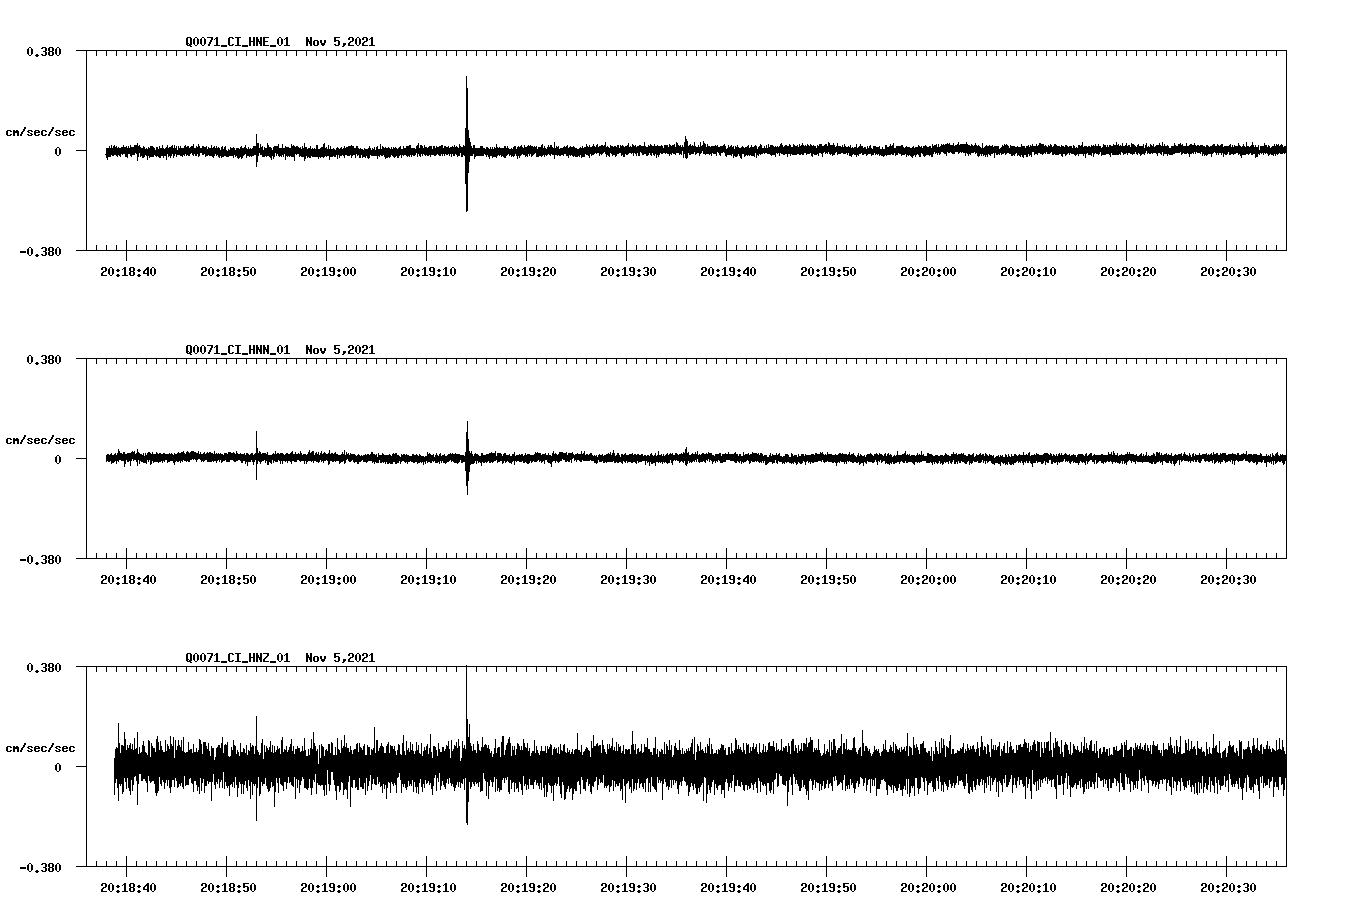Select the -0.380 lower limit on HNZ axis
Image resolution: width=1358 pixels, height=924 pixels.
(41, 867)
